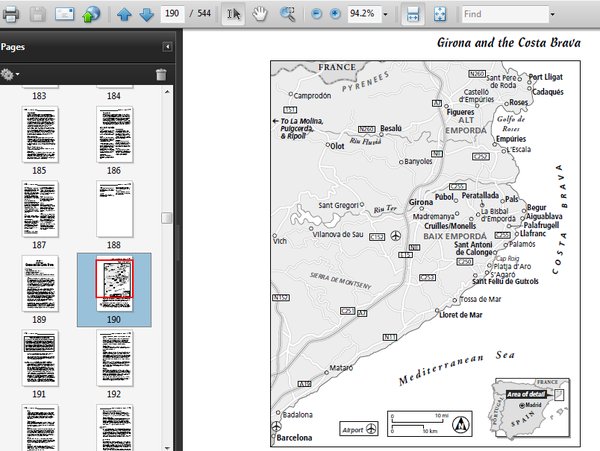
Task: Open the Find options dropdown arrow
Action: [x=552, y=15]
